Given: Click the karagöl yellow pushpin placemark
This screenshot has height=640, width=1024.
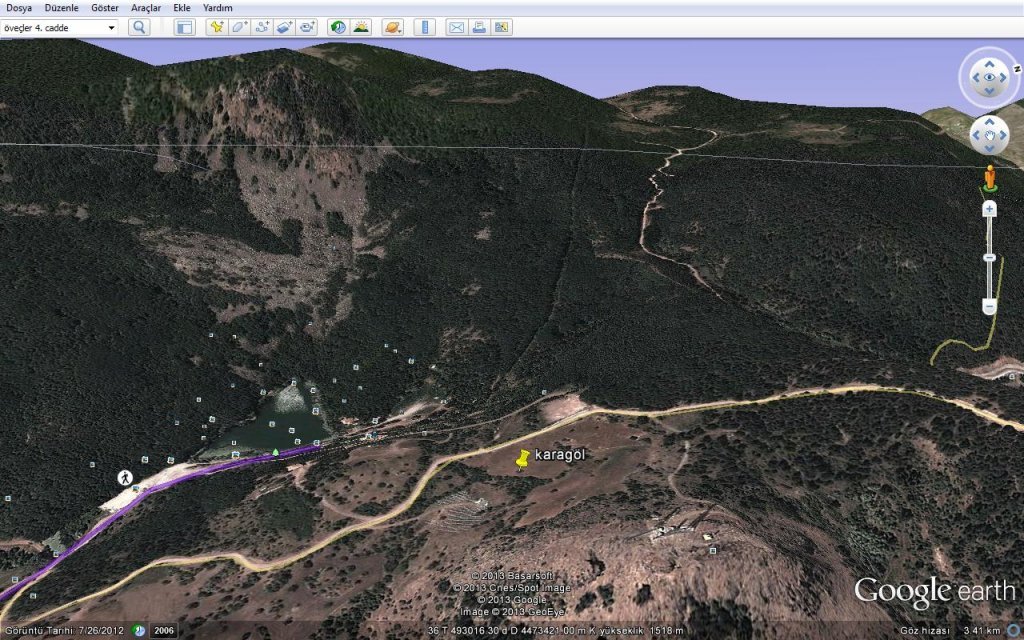Looking at the screenshot, I should click(521, 460).
